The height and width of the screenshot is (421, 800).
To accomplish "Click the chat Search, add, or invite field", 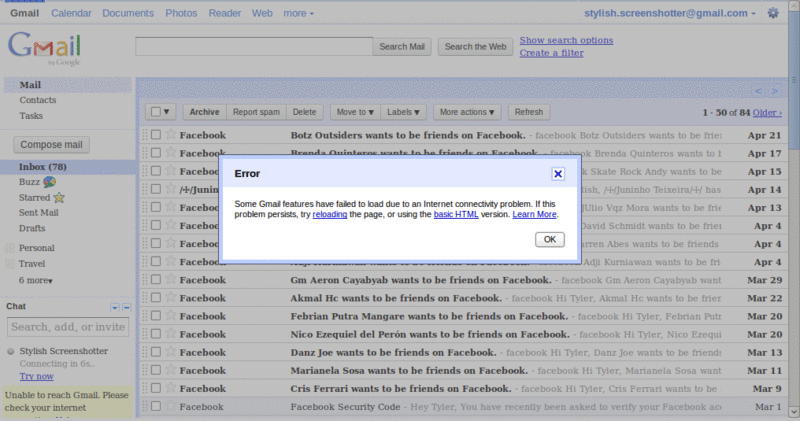I will click(68, 327).
